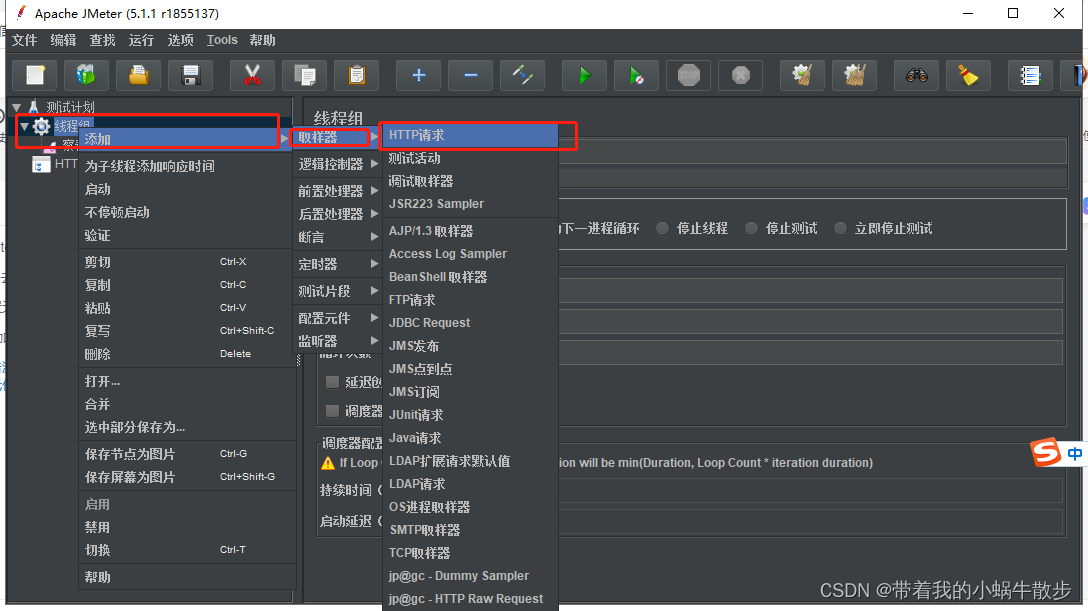
Task: Click the Shutdown threads icon
Action: [x=740, y=75]
